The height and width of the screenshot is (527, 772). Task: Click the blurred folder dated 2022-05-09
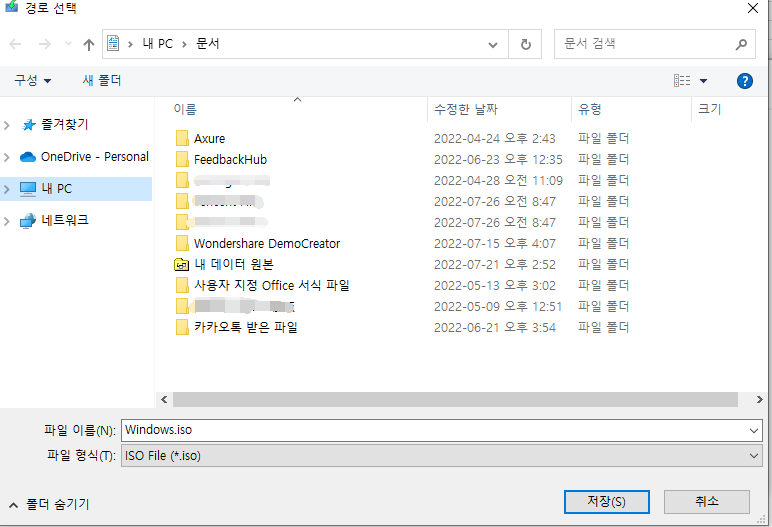pyautogui.click(x=244, y=306)
